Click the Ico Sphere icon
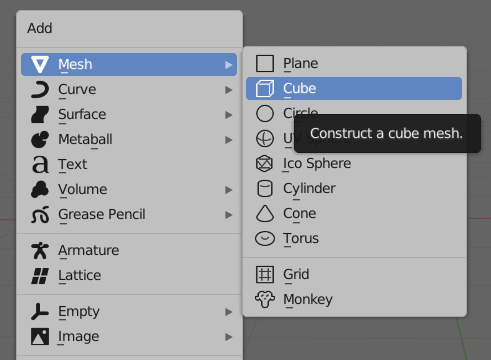 pyautogui.click(x=265, y=163)
